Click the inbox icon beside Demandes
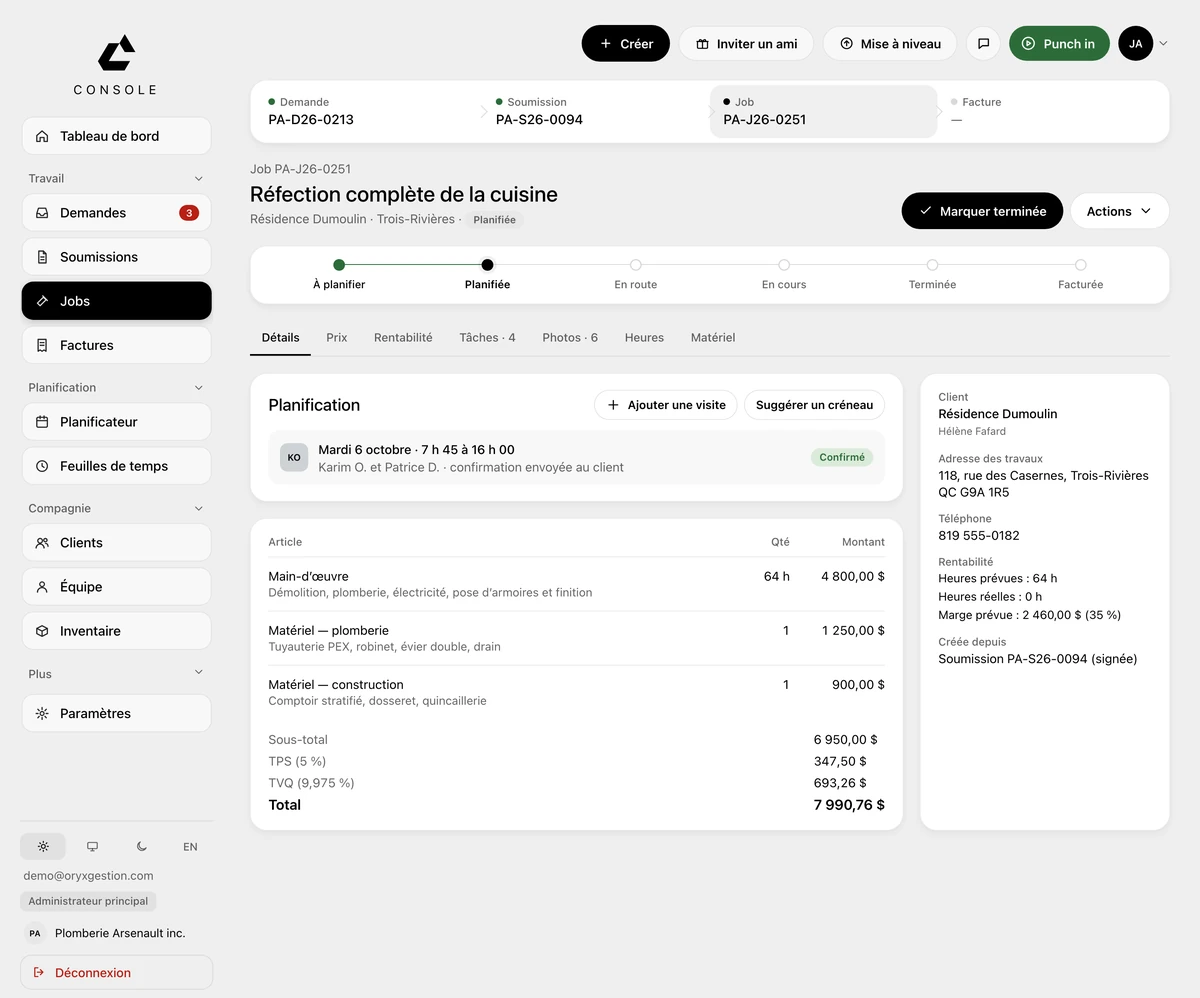The image size is (1200, 998). pos(42,213)
